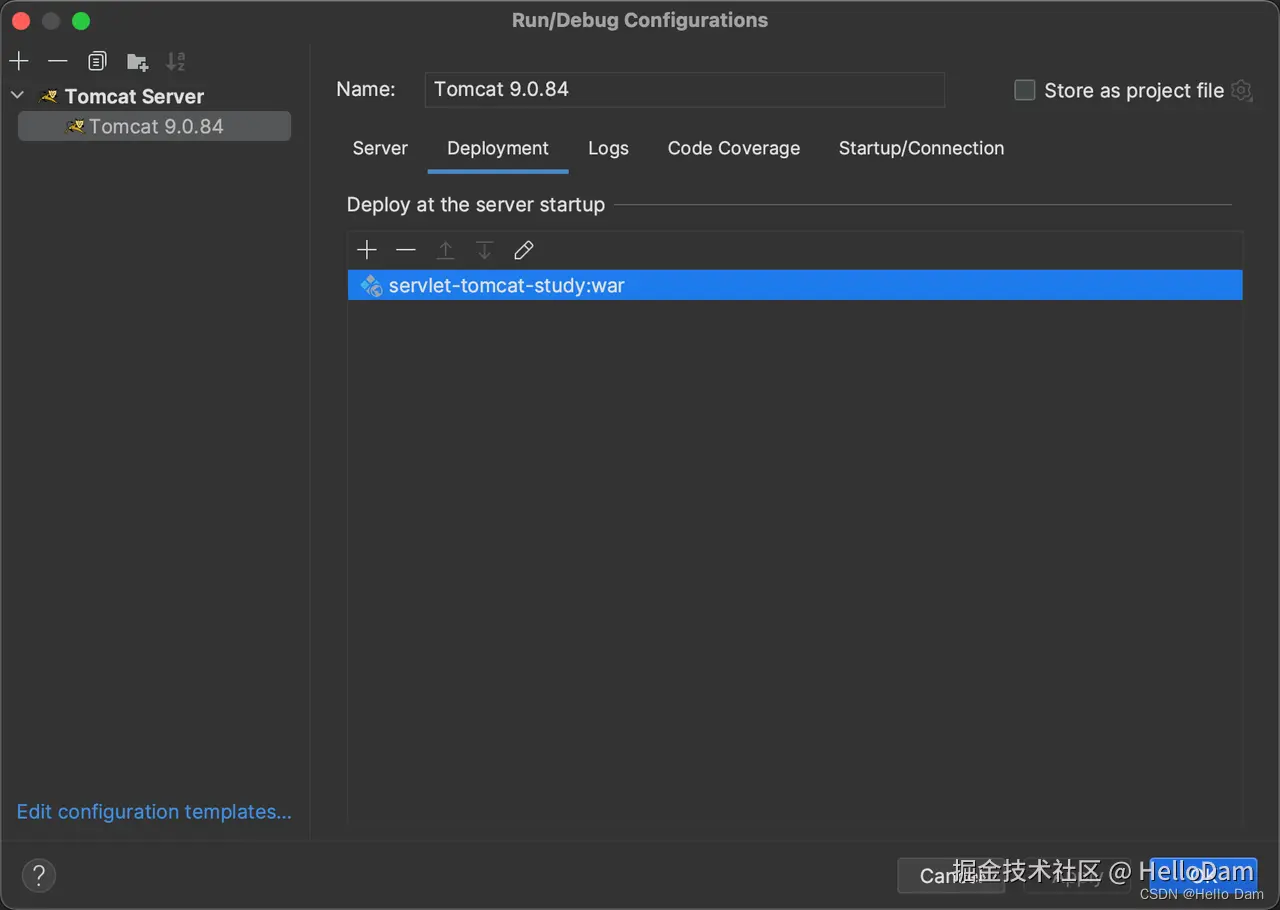Create a new configuration folder
Image resolution: width=1280 pixels, height=910 pixels.
[137, 62]
